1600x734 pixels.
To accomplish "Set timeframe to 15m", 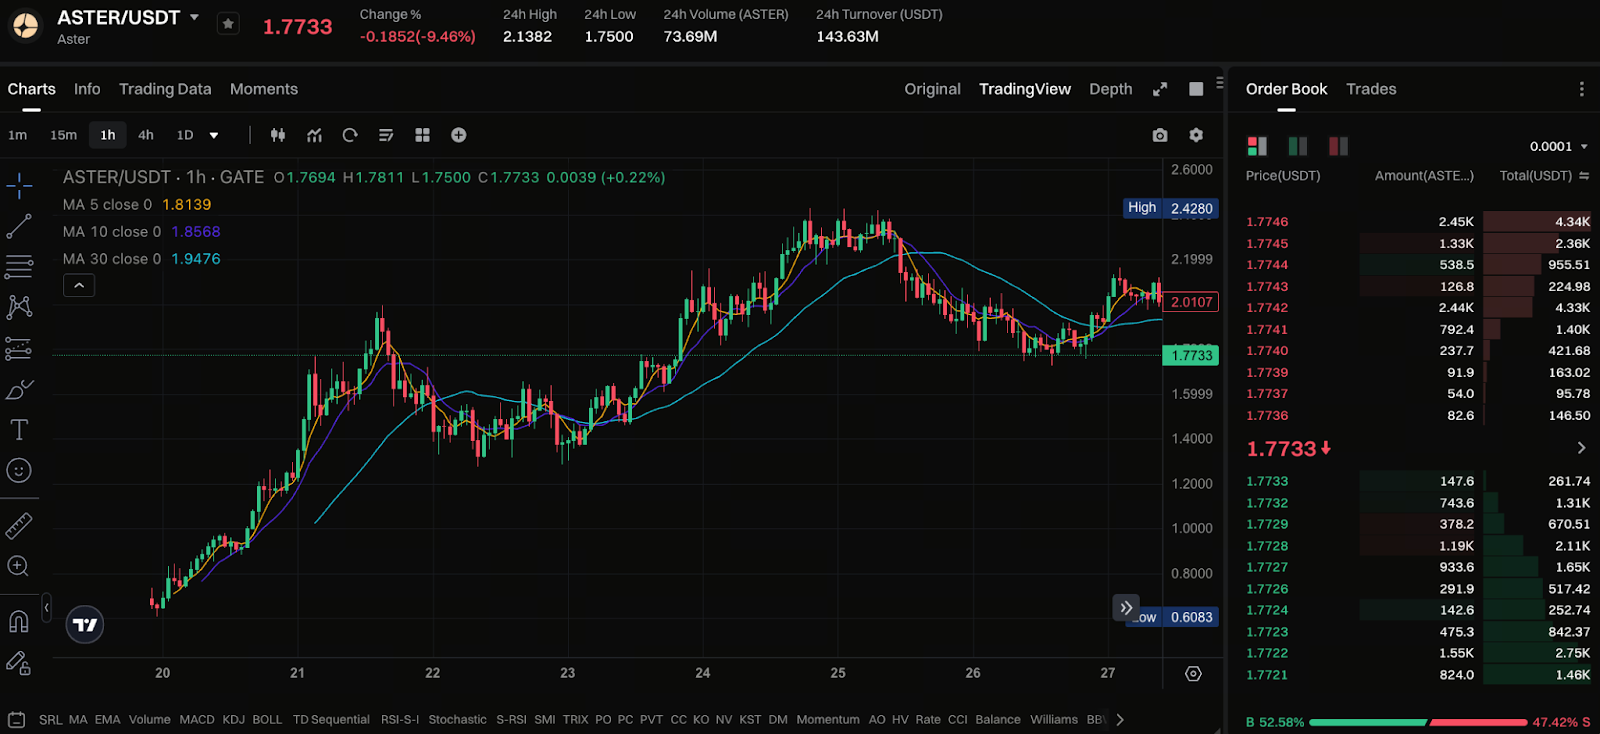I will [x=63, y=135].
